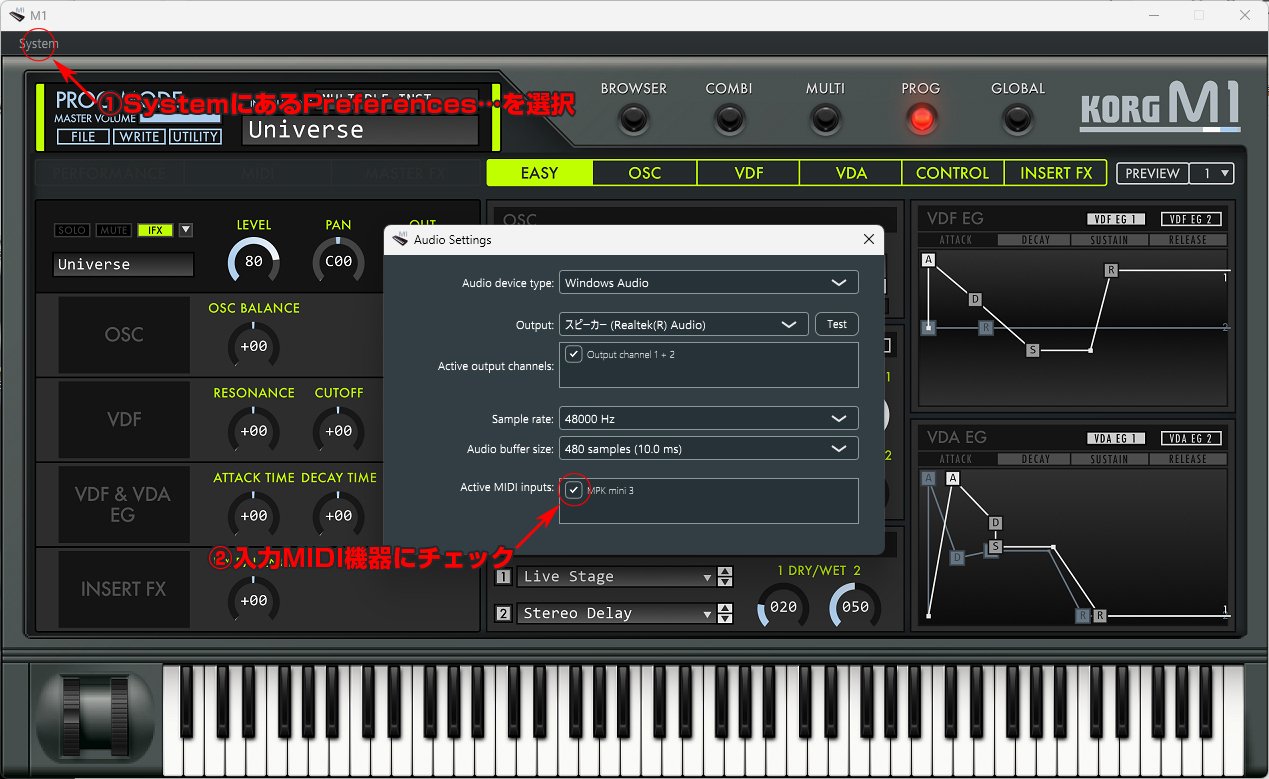Open the dropdown arrow beside IFX
Screen dimensions: 1269x779
(185, 230)
